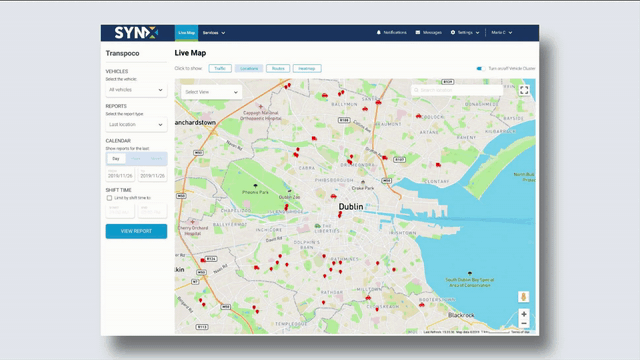Switch to the Live Map tab
Screen dimensions: 640x360
tap(186, 33)
